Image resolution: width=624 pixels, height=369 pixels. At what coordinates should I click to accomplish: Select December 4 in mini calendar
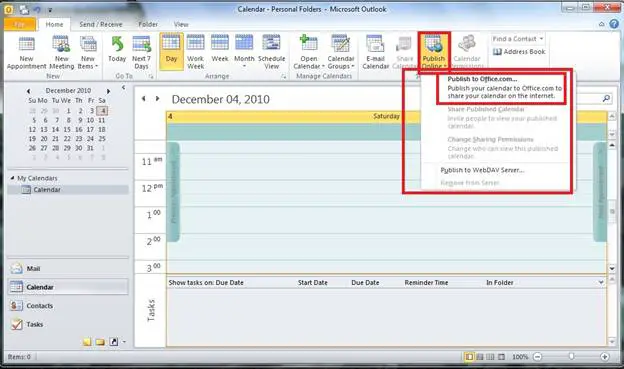(103, 111)
